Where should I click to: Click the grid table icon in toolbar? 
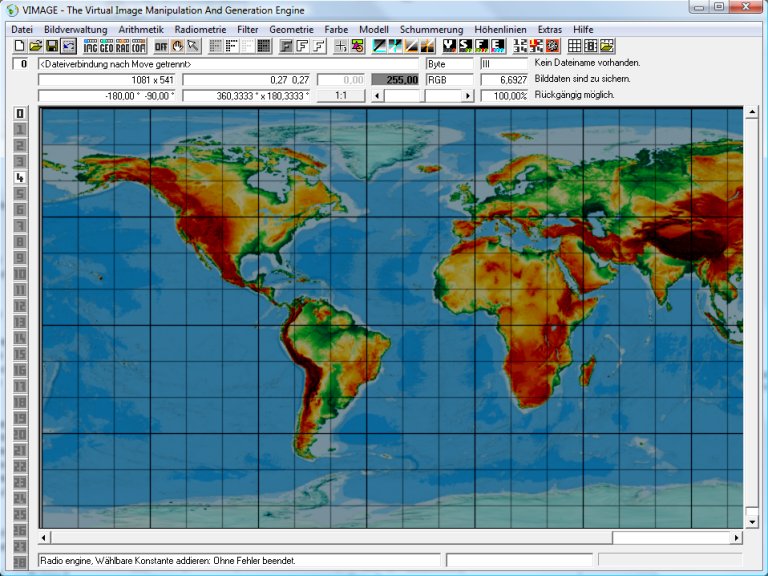(575, 46)
